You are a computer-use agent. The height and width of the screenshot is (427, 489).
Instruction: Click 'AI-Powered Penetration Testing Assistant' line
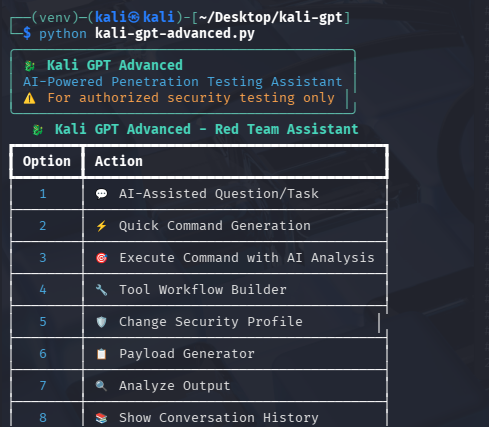(x=183, y=82)
